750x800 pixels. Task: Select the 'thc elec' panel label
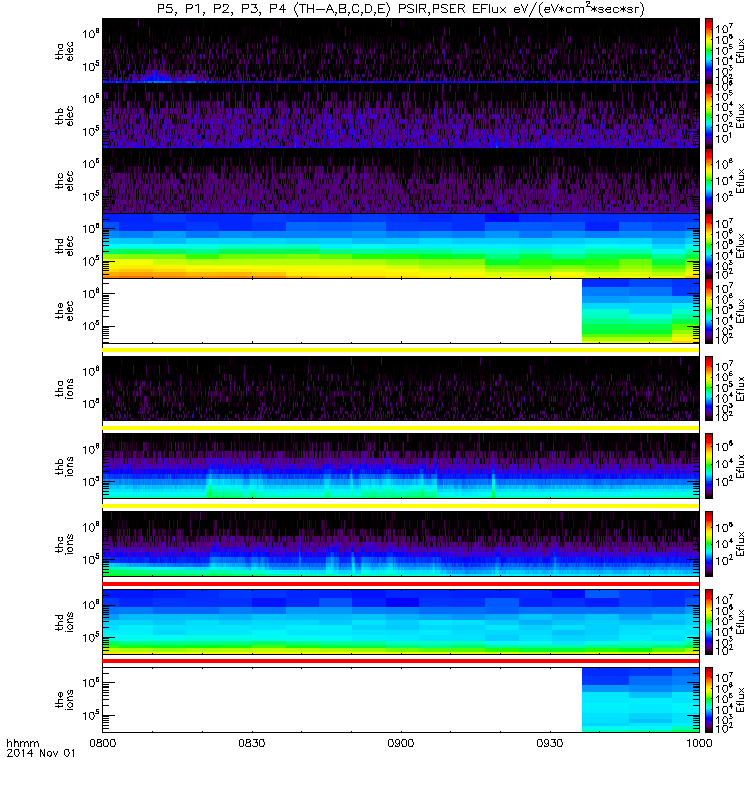pos(64,181)
